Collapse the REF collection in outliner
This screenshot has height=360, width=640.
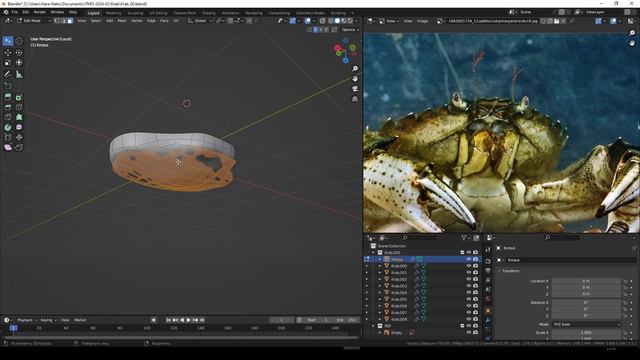point(373,326)
